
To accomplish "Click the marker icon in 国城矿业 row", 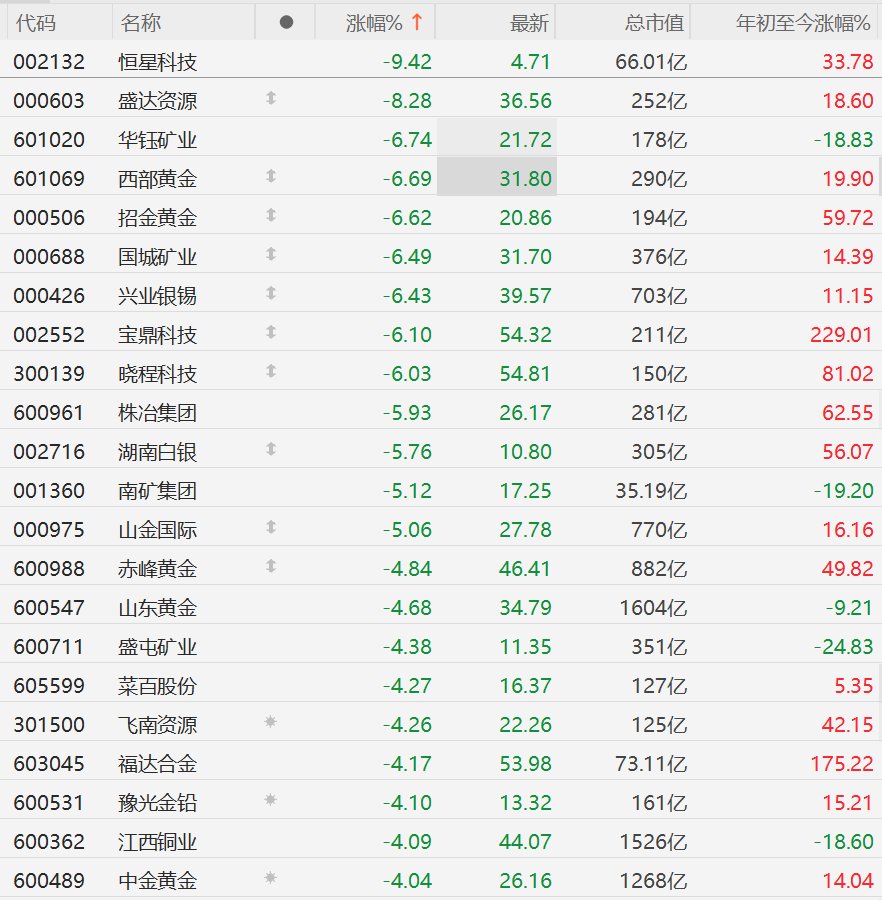I will pos(271,255).
